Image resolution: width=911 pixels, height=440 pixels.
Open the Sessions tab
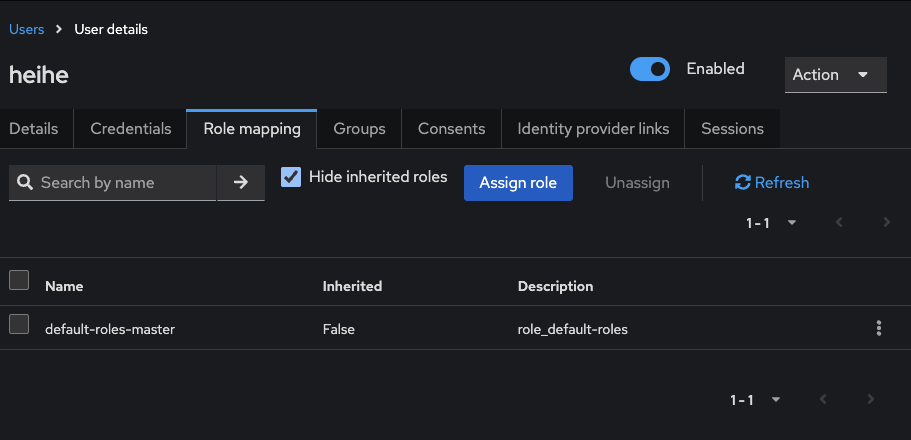coord(732,129)
